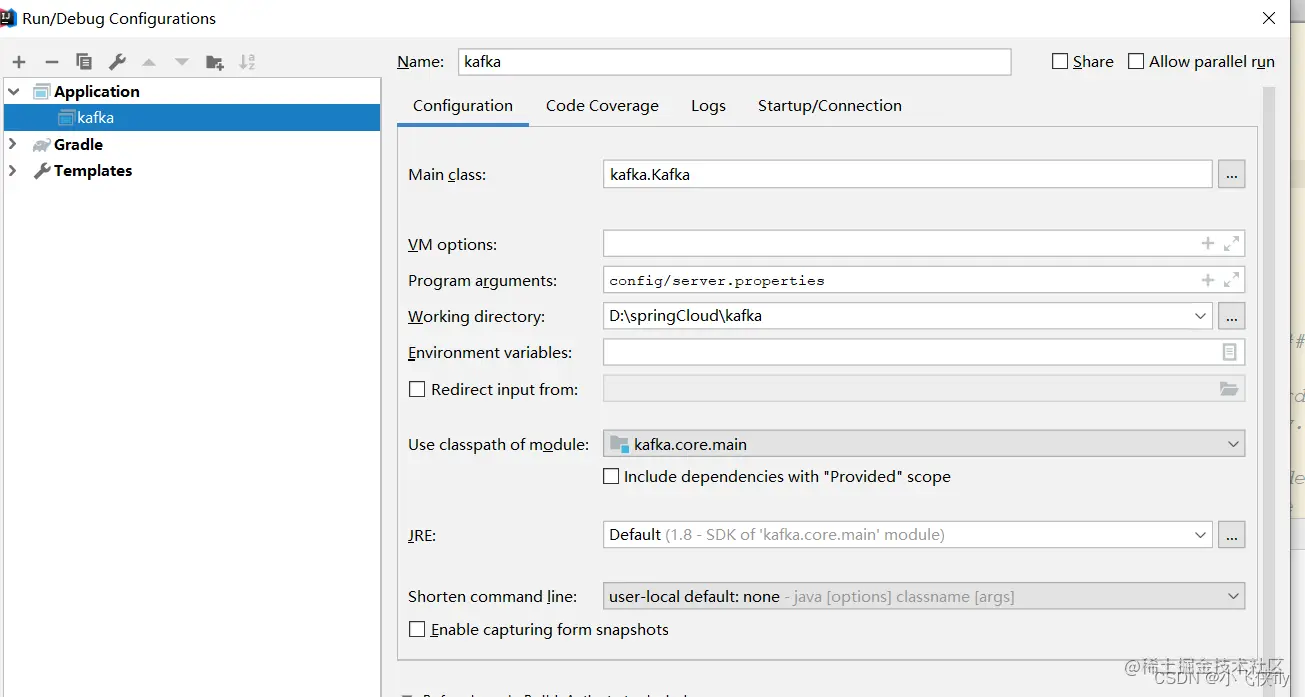Viewport: 1305px width, 697px height.
Task: Remove configuration with minus icon
Action: coord(52,62)
